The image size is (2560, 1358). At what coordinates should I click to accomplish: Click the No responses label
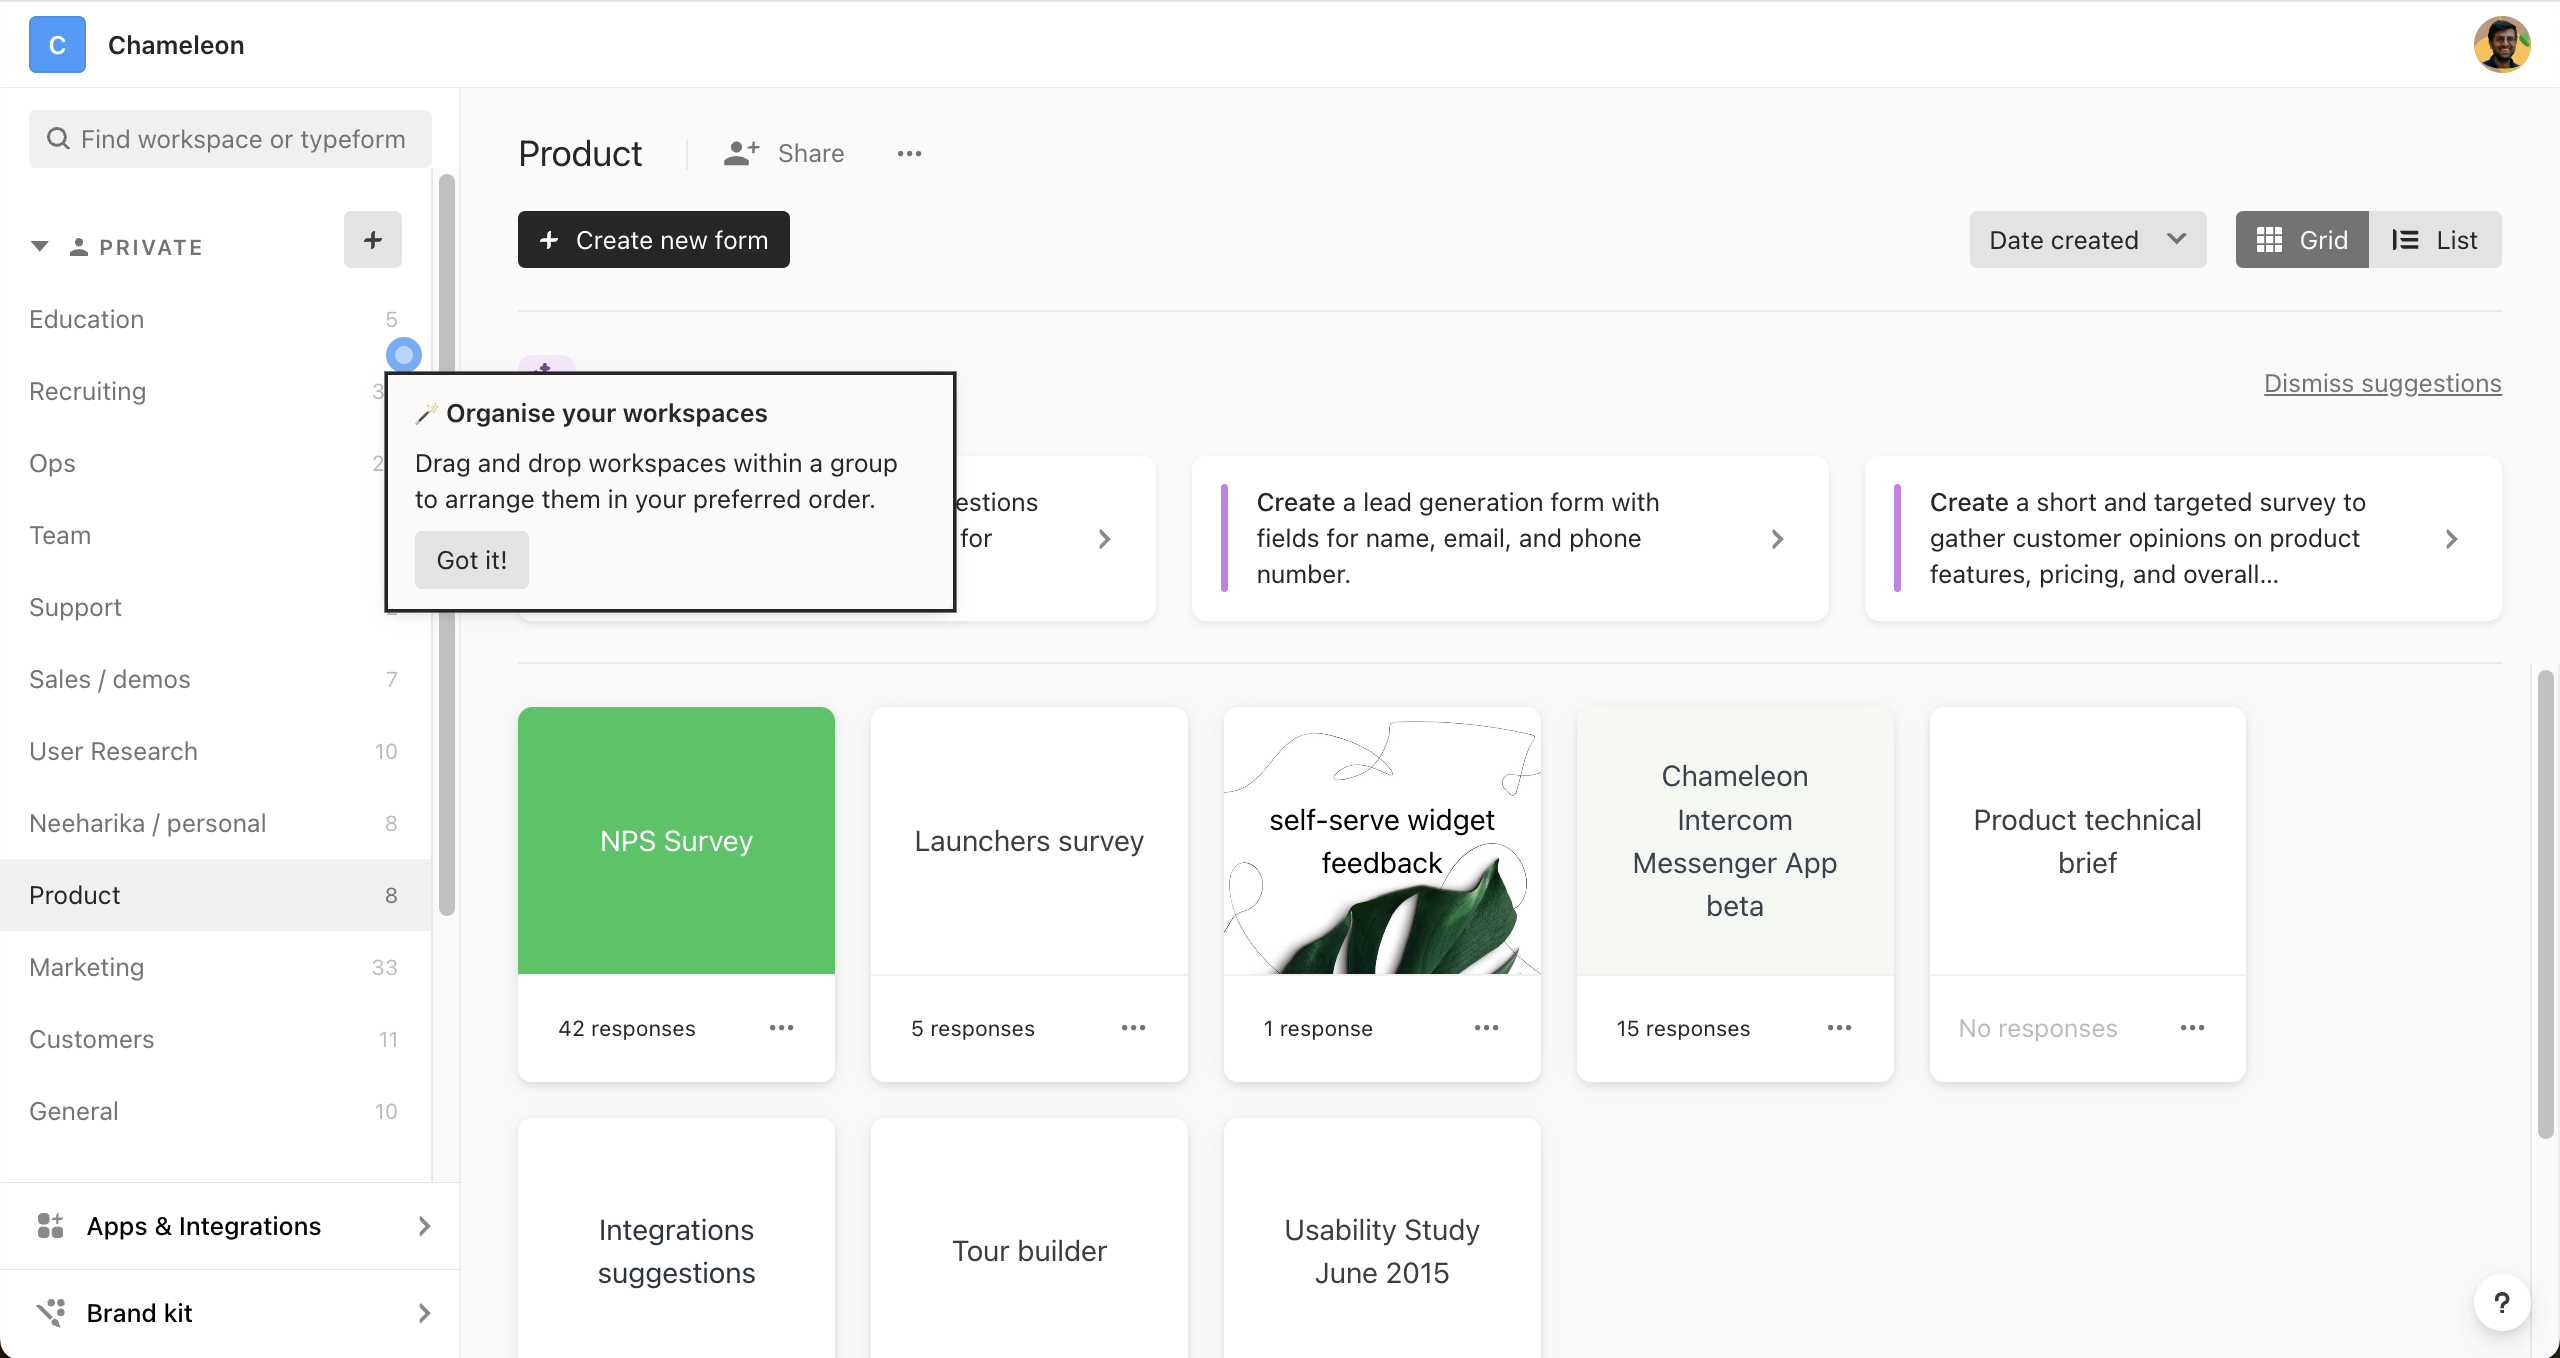pos(2038,1028)
